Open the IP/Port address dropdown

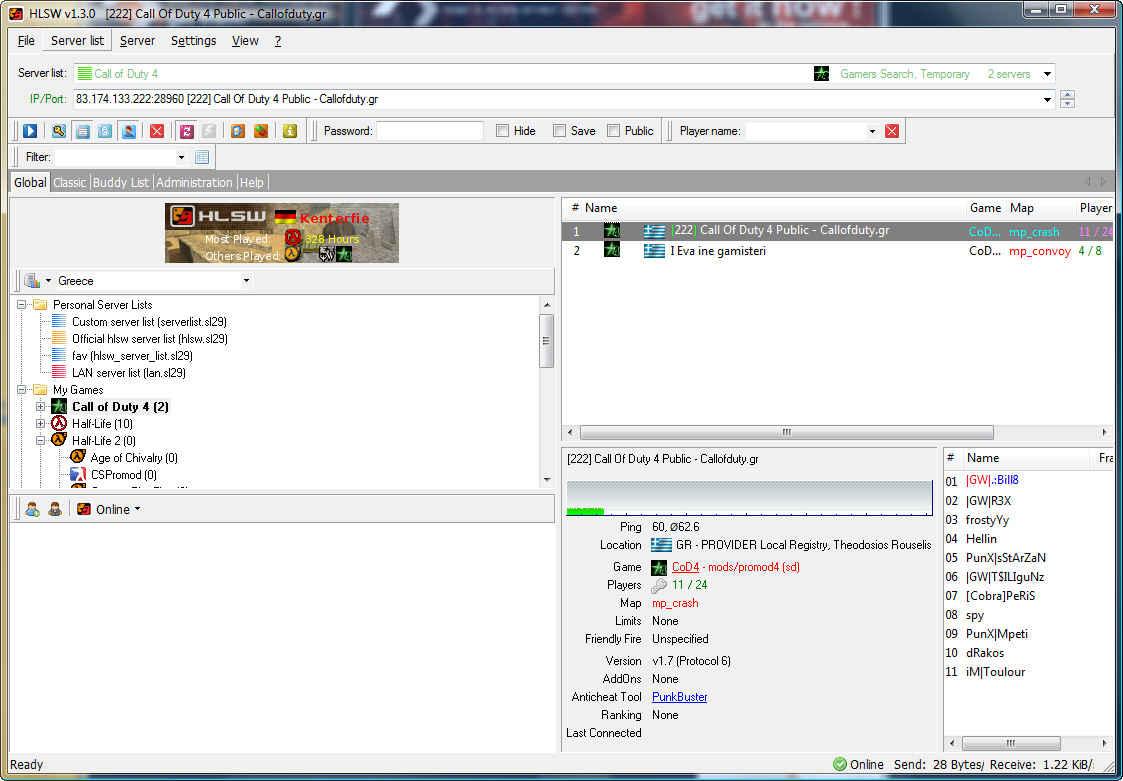click(1047, 100)
